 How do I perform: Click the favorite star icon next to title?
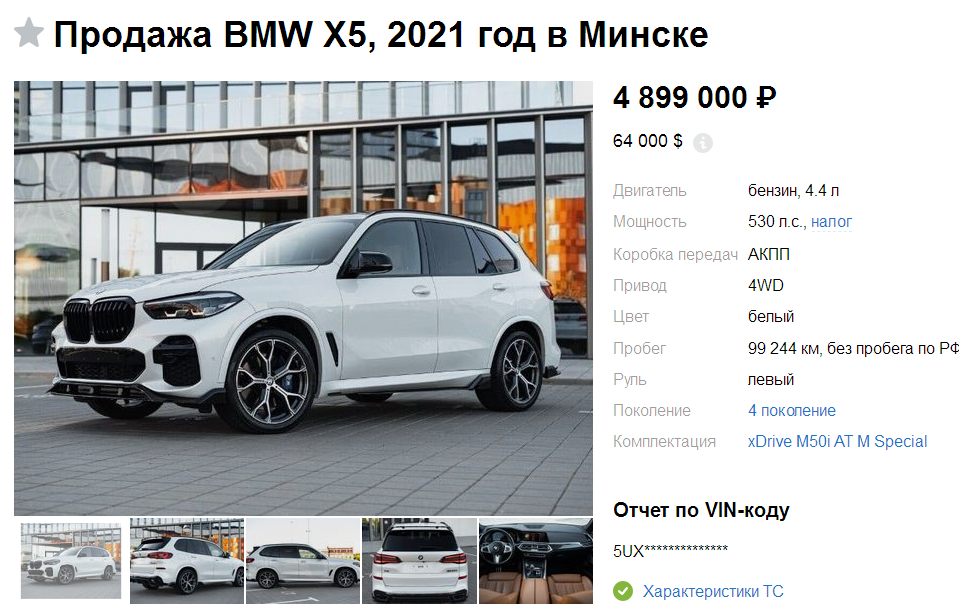[x=29, y=34]
